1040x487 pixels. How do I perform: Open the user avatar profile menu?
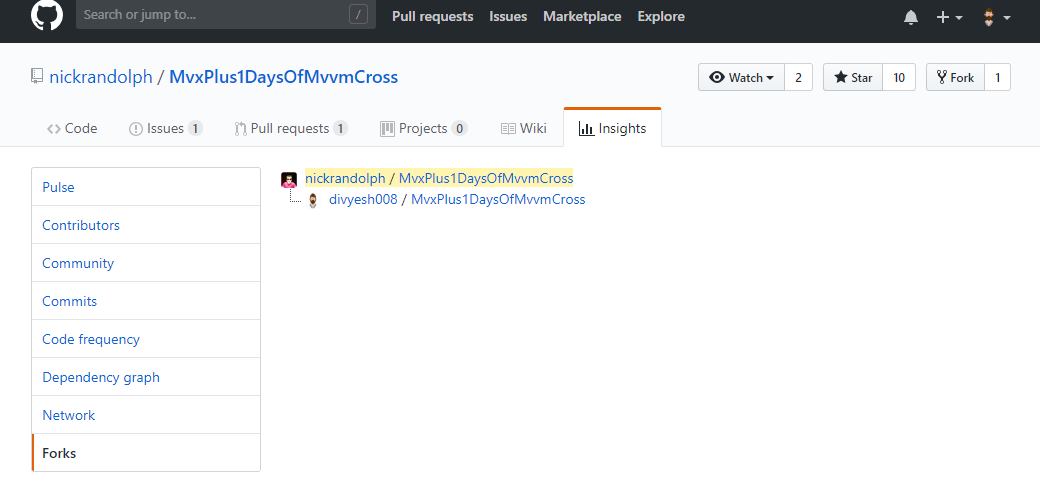996,18
